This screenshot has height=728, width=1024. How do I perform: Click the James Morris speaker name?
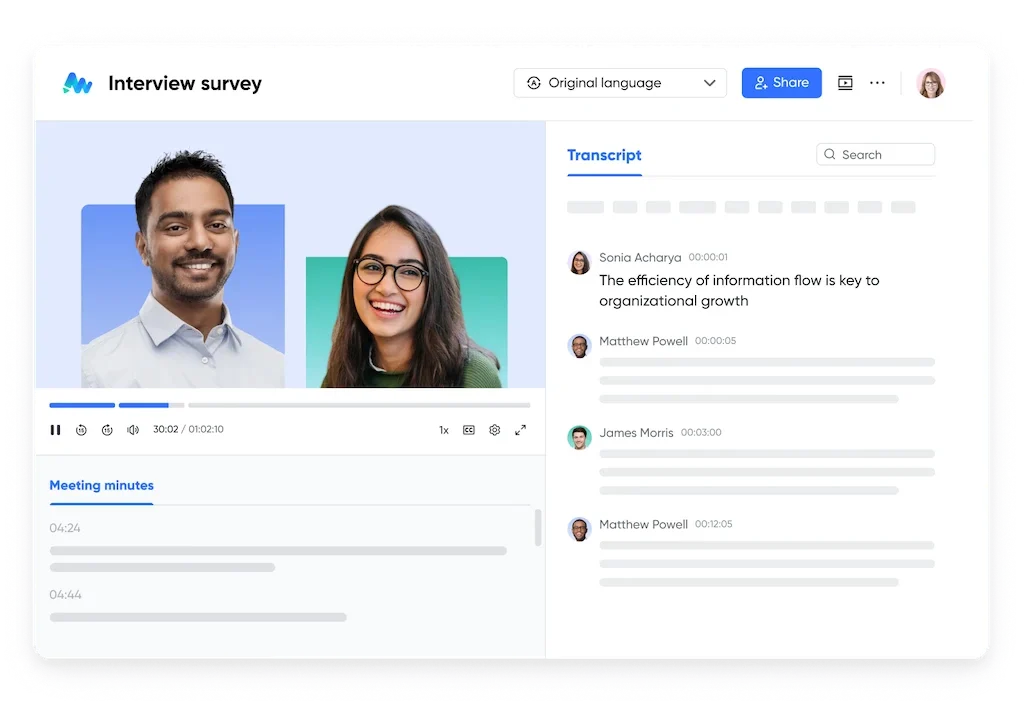tap(636, 433)
